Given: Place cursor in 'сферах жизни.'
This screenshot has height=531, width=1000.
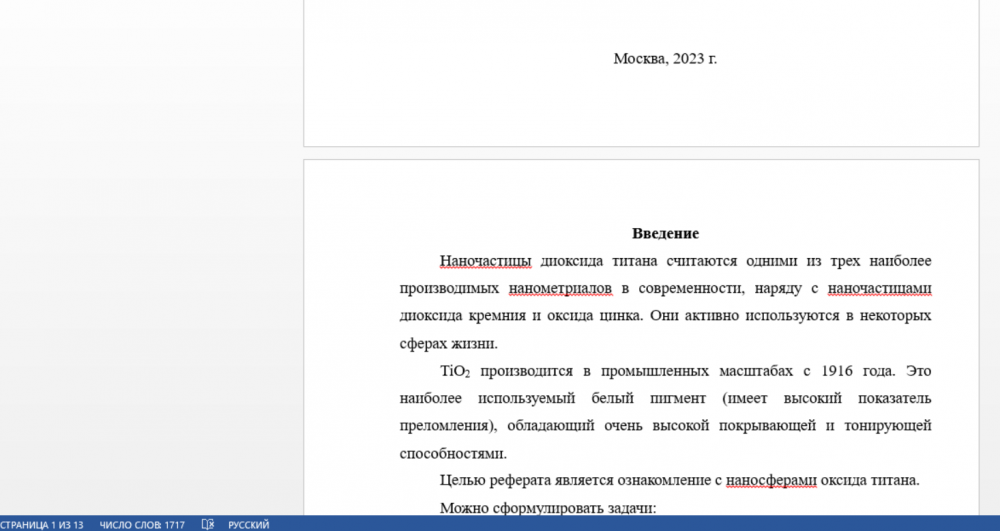Looking at the screenshot, I should coord(448,344).
